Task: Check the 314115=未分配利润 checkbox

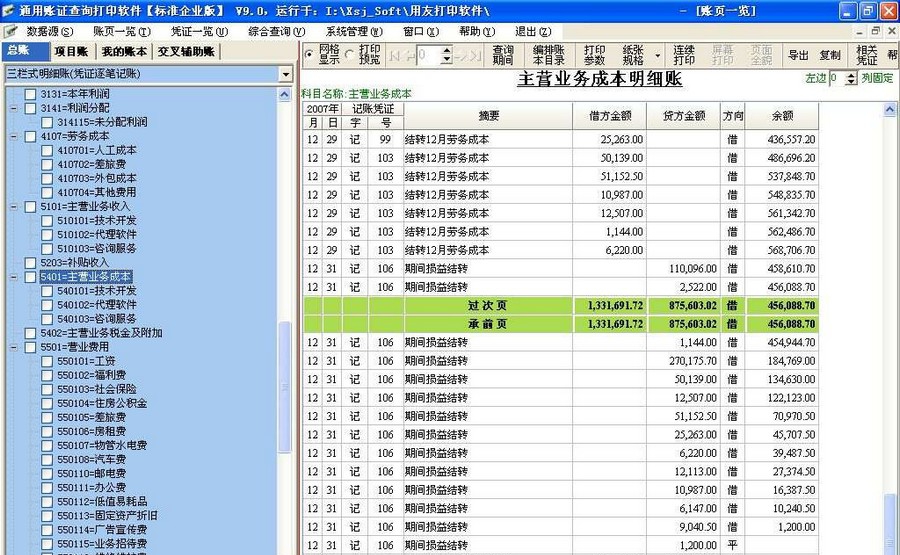Action: pyautogui.click(x=47, y=122)
